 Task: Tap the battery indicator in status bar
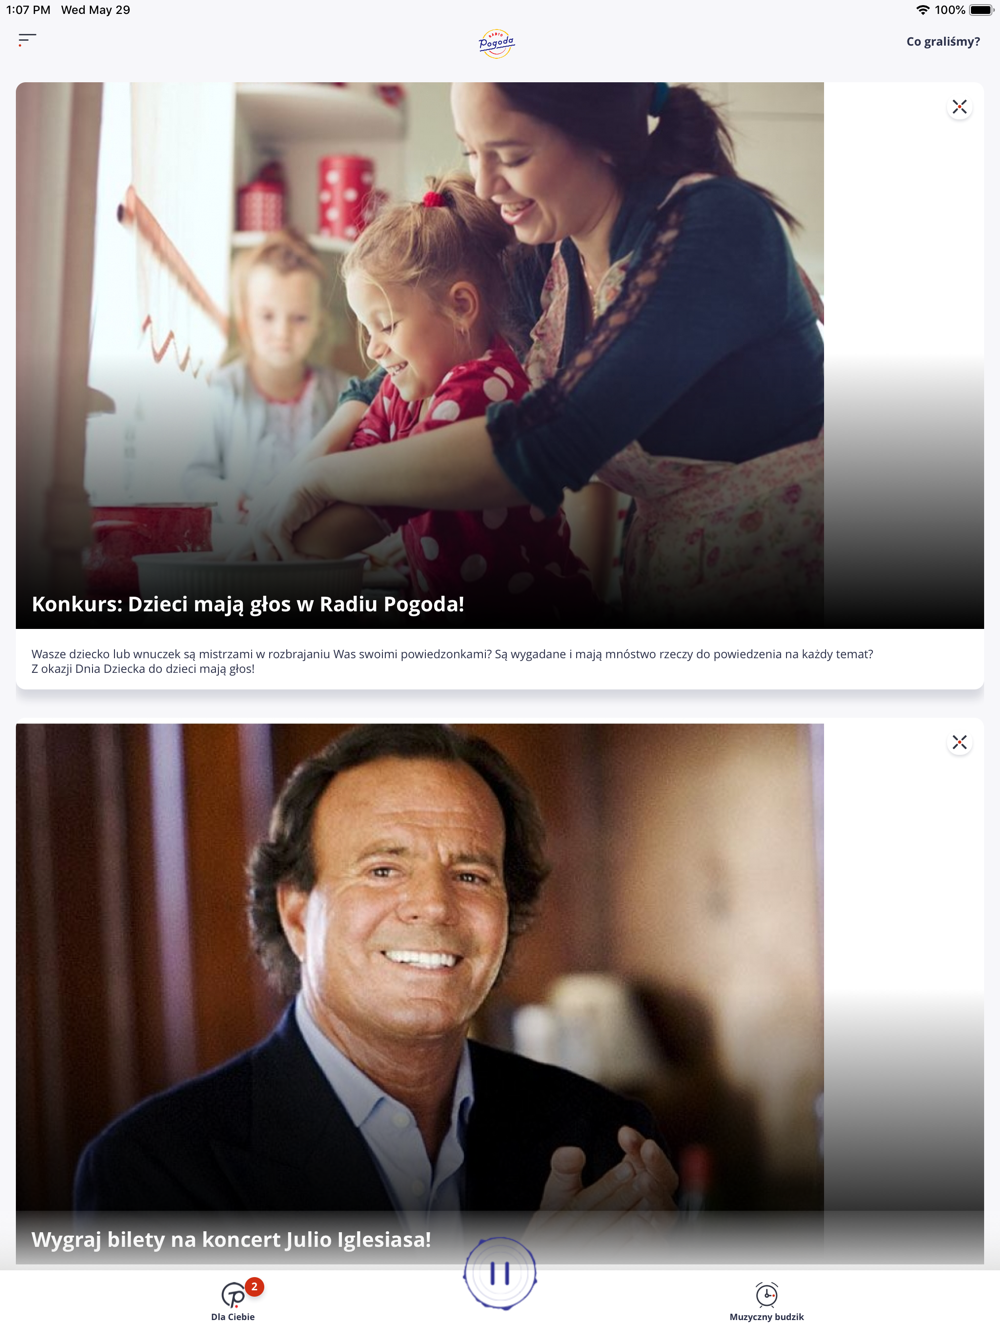(981, 10)
